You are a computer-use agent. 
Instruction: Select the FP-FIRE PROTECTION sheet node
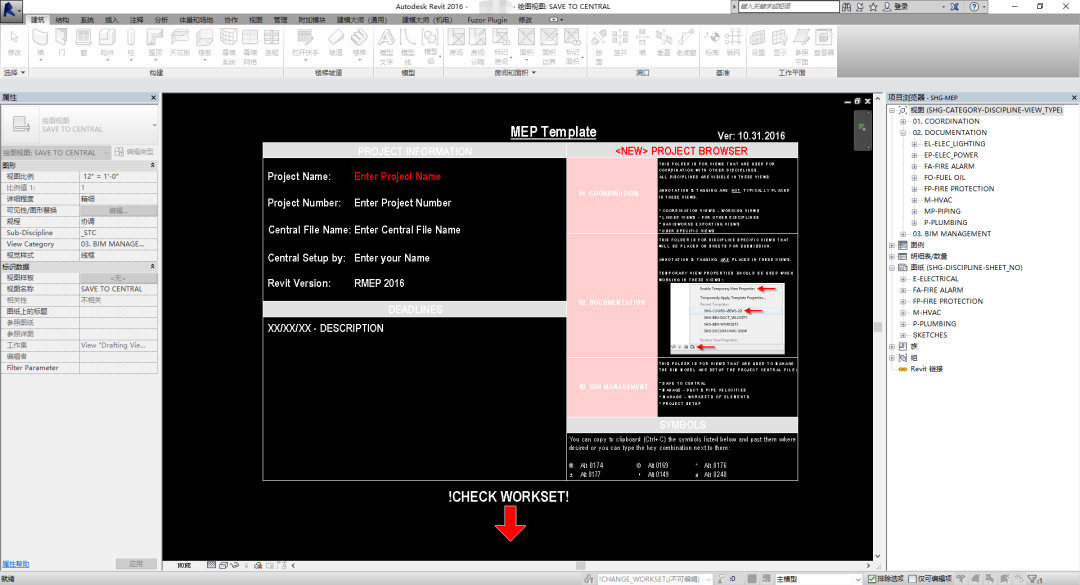[947, 301]
